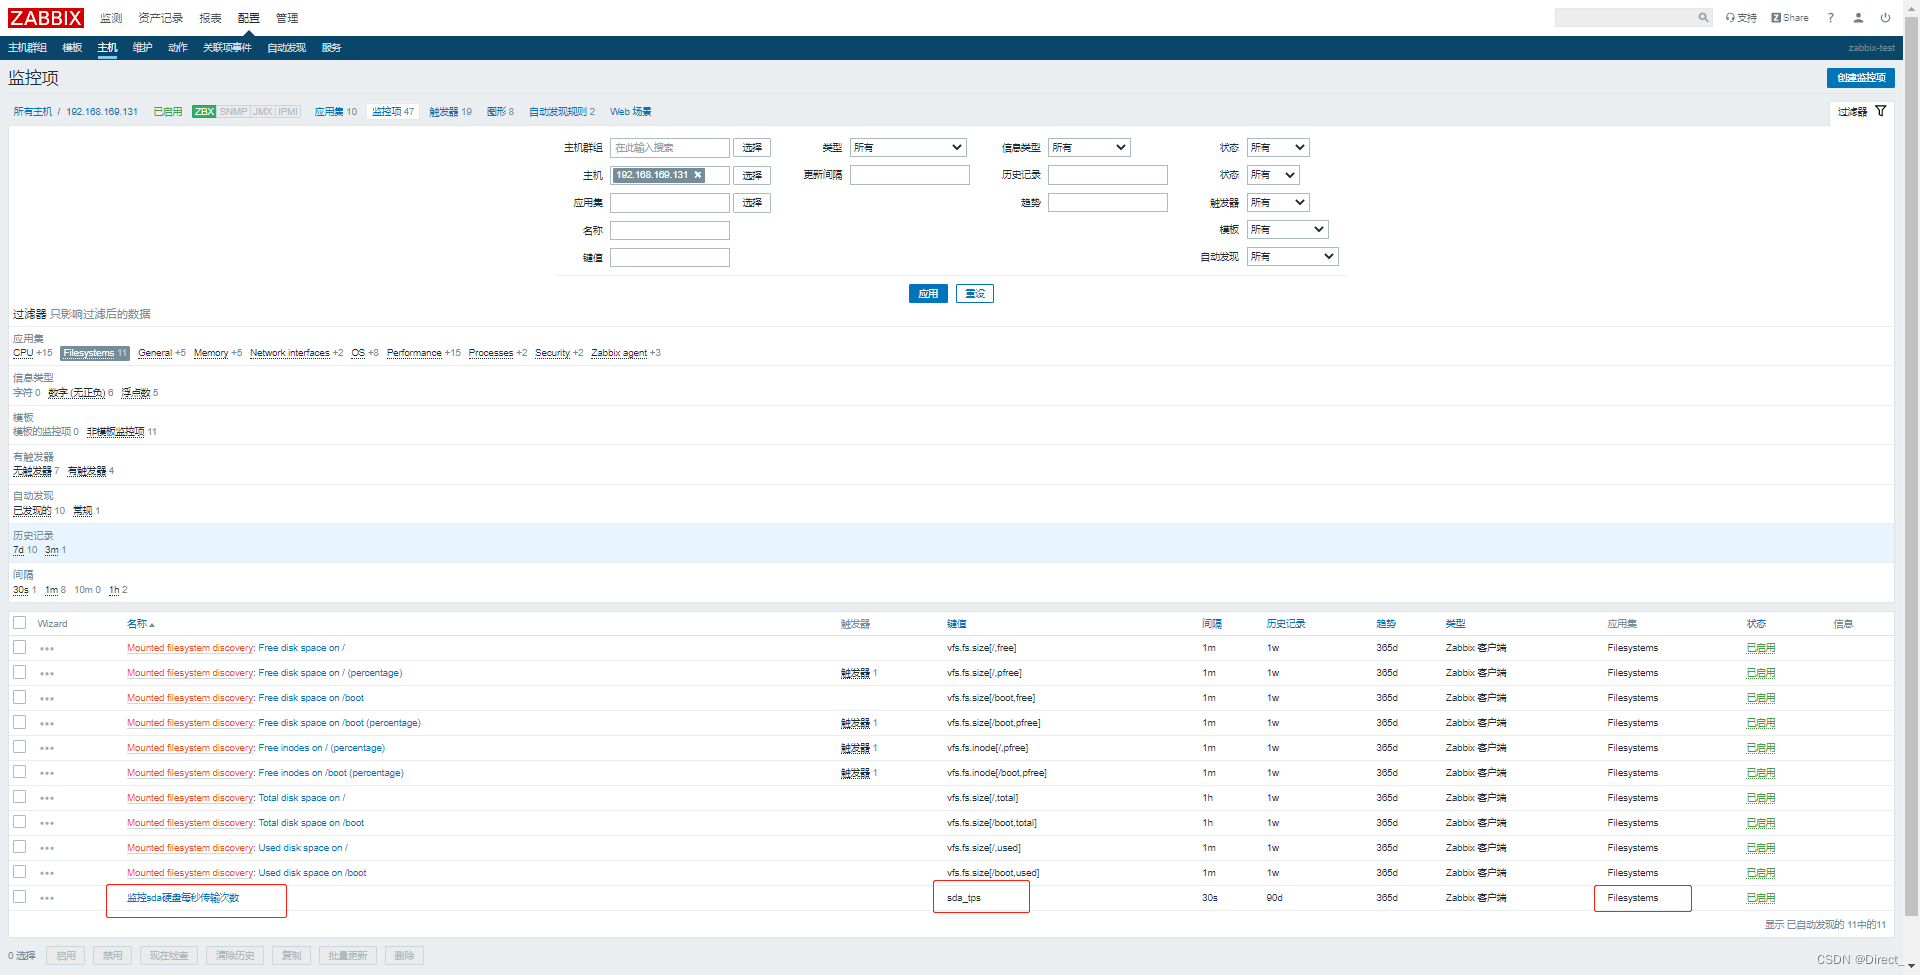Image resolution: width=1920 pixels, height=975 pixels.
Task: Click the 重设 reset filter button
Action: [x=975, y=294]
